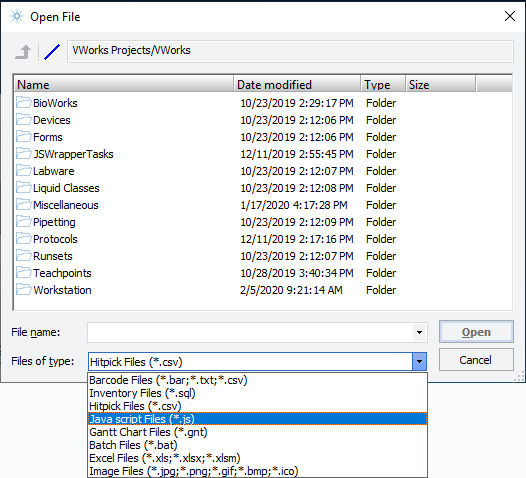This screenshot has width=526, height=478.
Task: Select Gantt Chart Files (*.gnt) option
Action: (257, 432)
